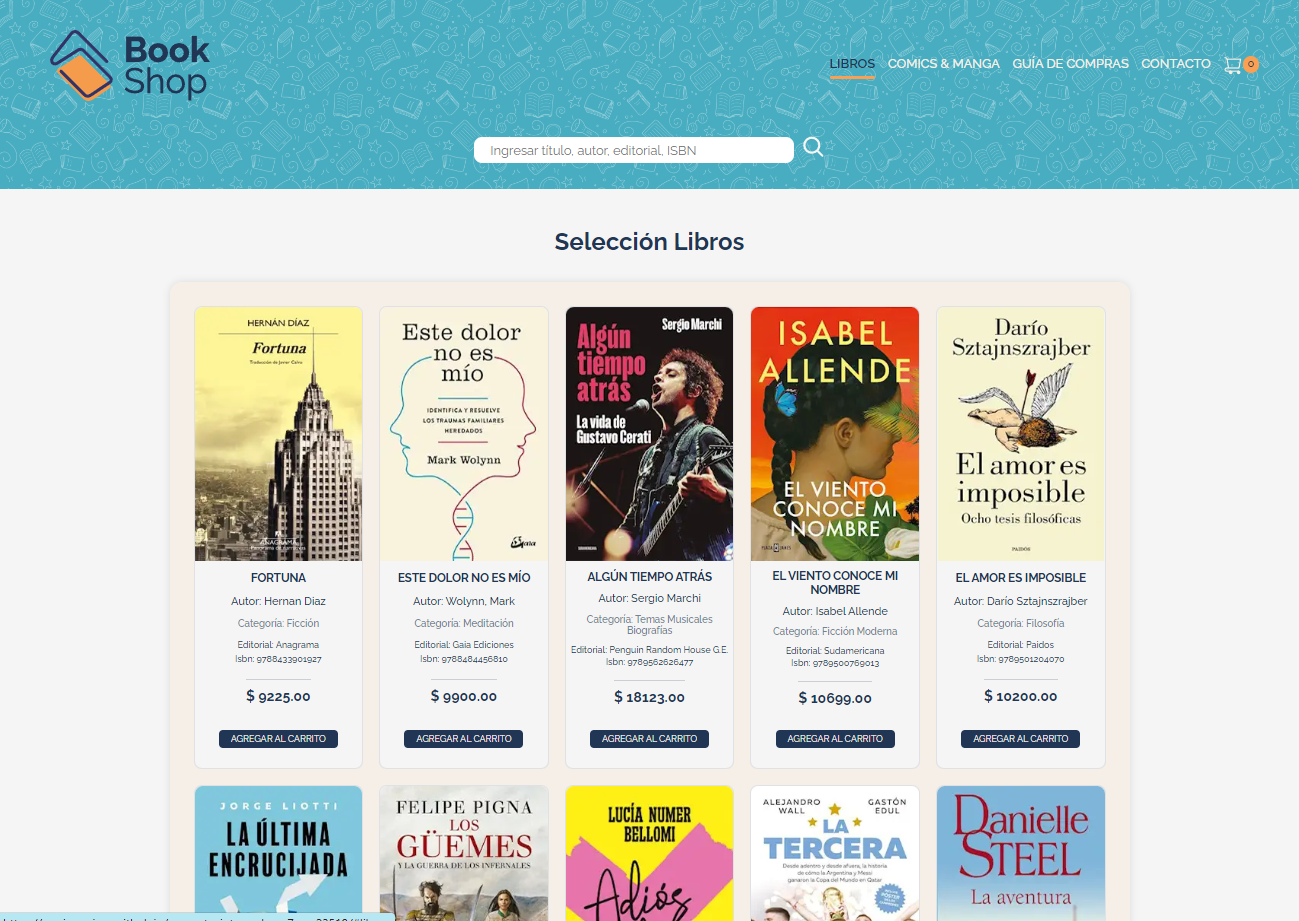This screenshot has width=1299, height=921.
Task: Add Algún tiempo atrás to cart
Action: click(649, 739)
